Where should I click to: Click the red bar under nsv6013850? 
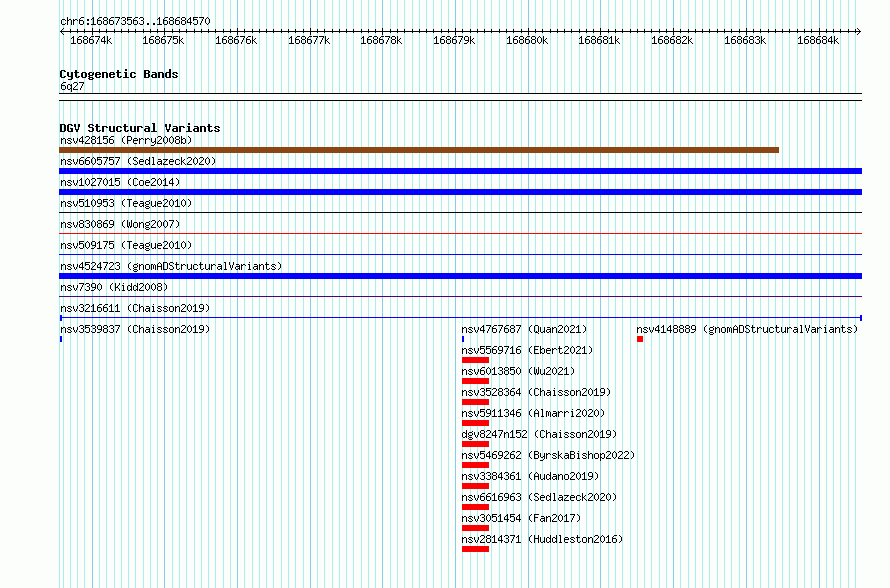coord(475,381)
